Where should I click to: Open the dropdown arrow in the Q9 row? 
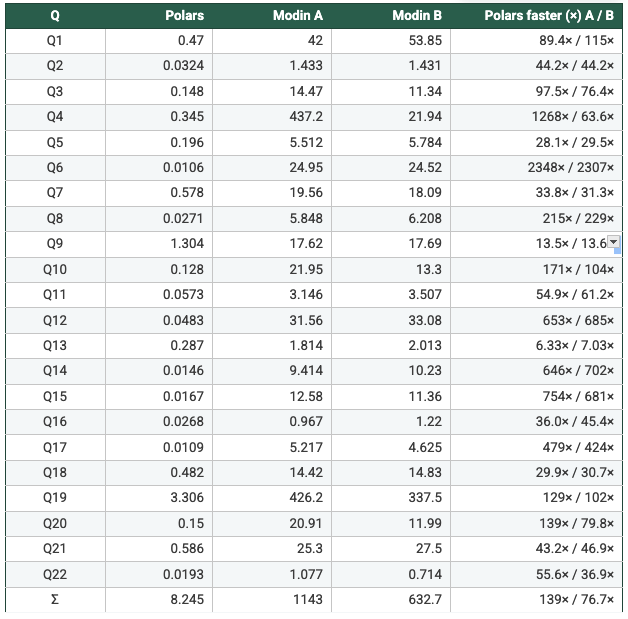coord(614,242)
